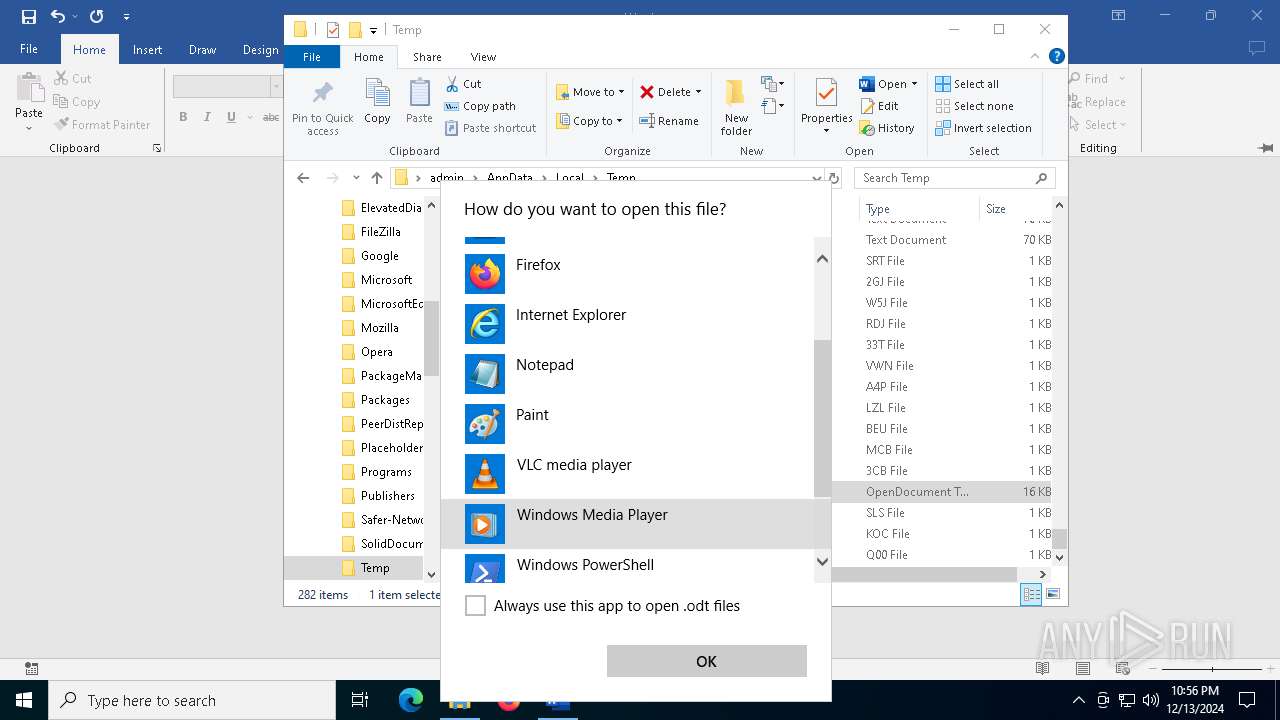Select the Mozilla folder in tree
The image size is (1280, 720).
tap(369, 328)
